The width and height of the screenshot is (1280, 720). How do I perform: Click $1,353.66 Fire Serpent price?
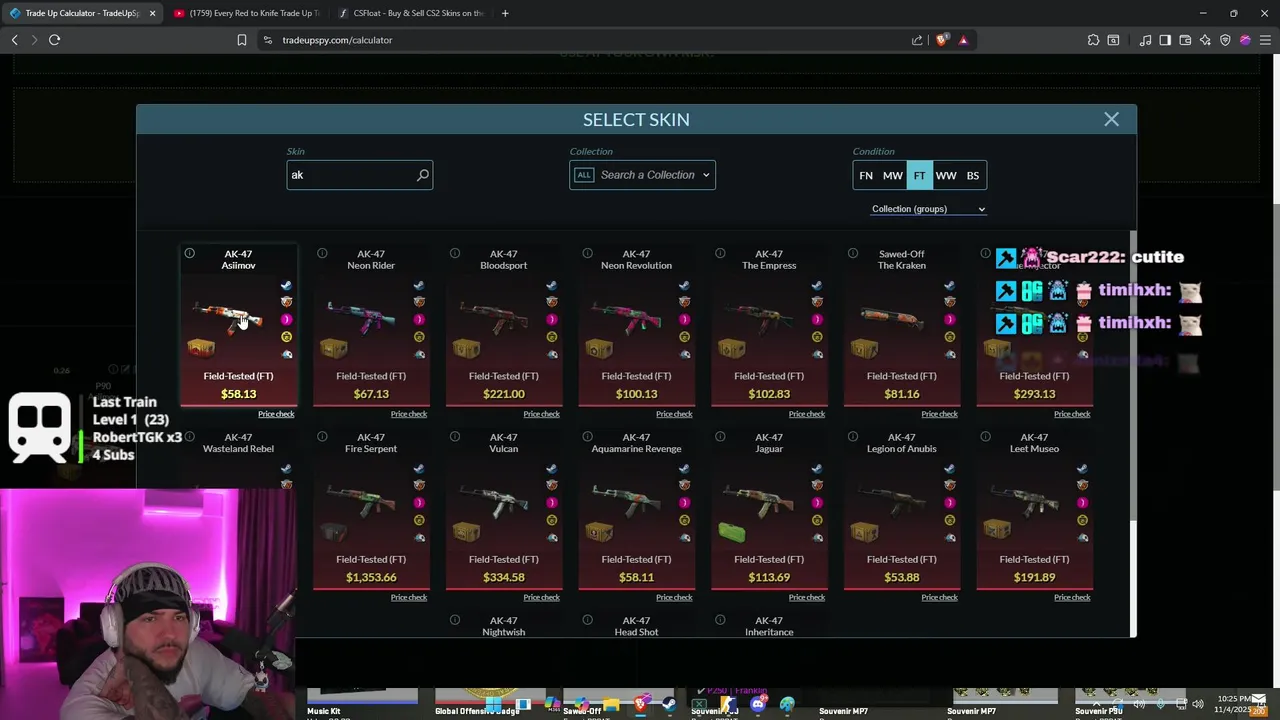pos(371,577)
